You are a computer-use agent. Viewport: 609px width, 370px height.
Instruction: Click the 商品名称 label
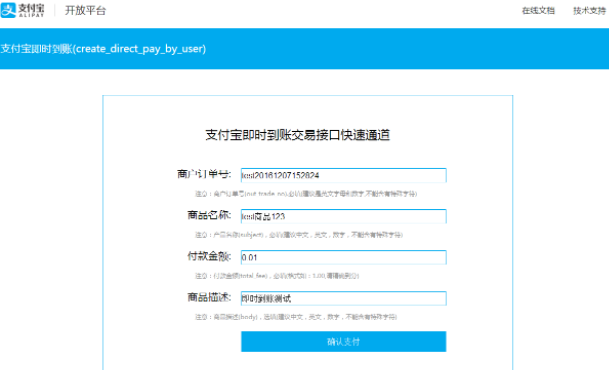[x=209, y=215]
